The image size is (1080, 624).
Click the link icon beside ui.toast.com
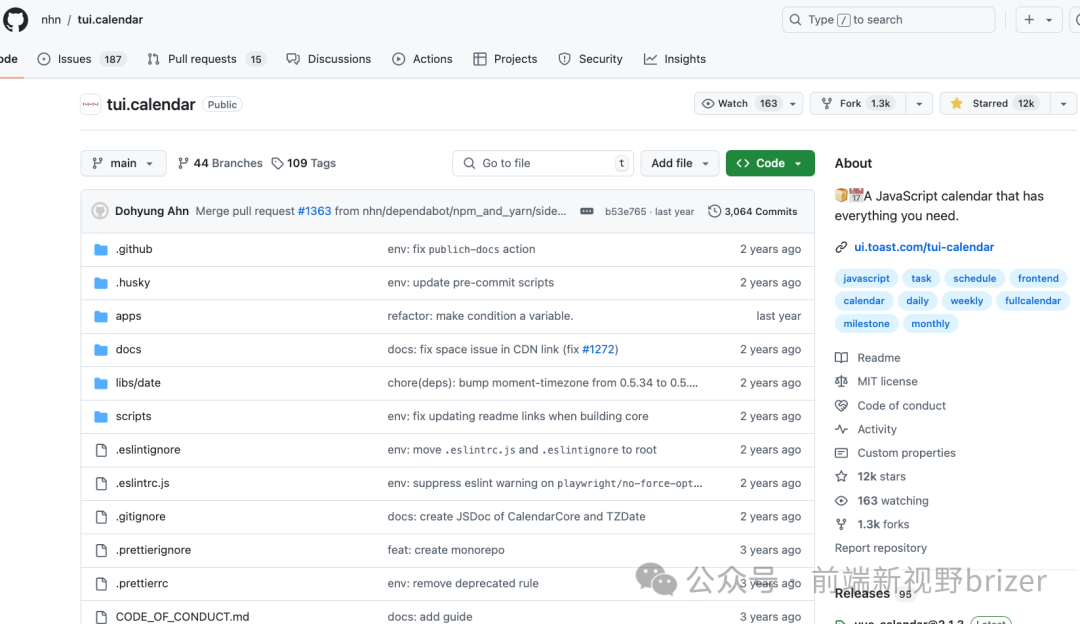(841, 247)
